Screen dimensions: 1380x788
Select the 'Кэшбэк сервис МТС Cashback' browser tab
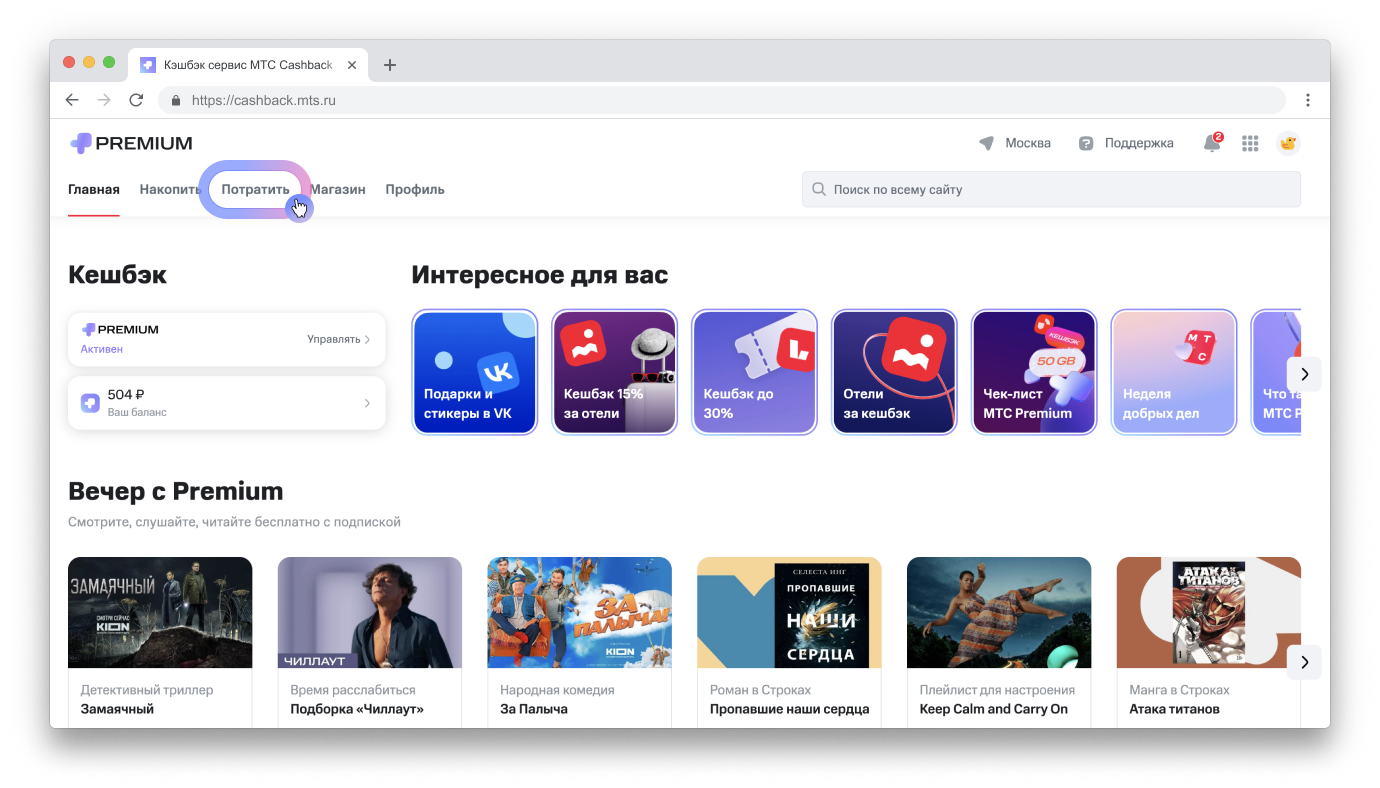[x=248, y=65]
